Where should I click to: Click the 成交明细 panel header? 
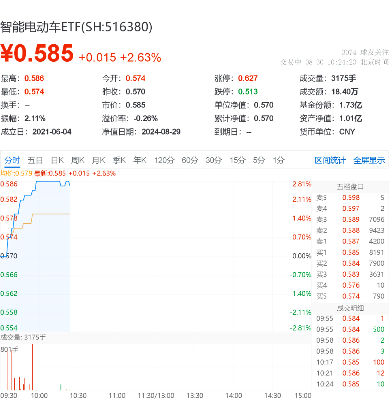350,308
